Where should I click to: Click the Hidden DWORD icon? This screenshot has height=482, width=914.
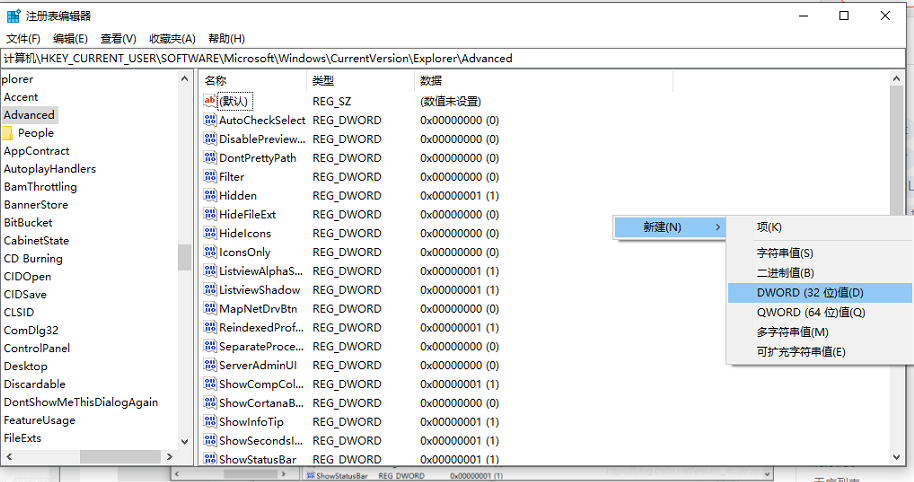(210, 195)
